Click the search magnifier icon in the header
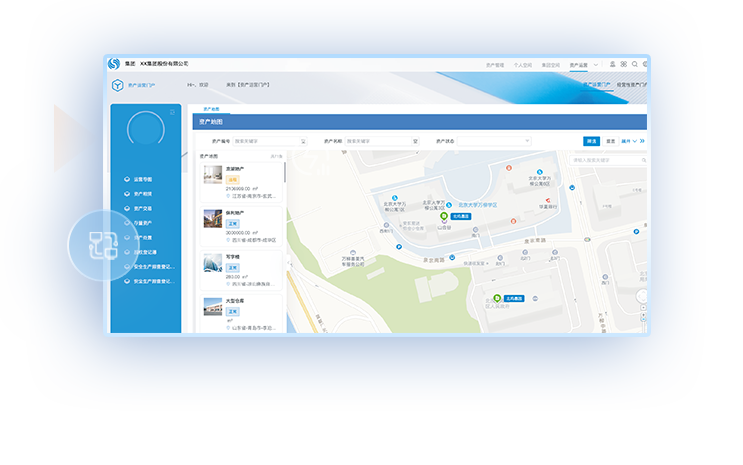 [636, 64]
